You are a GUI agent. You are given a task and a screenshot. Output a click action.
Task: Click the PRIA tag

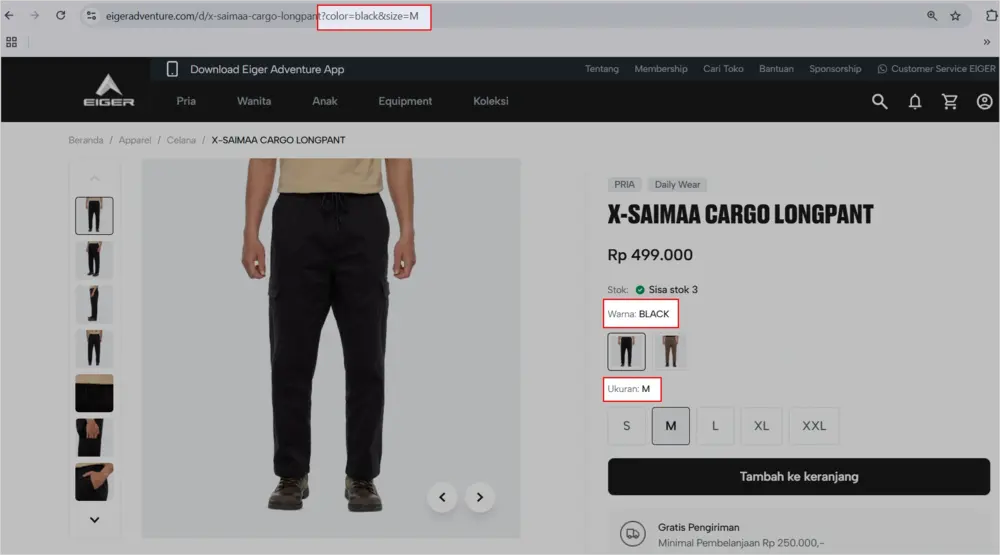pos(624,184)
